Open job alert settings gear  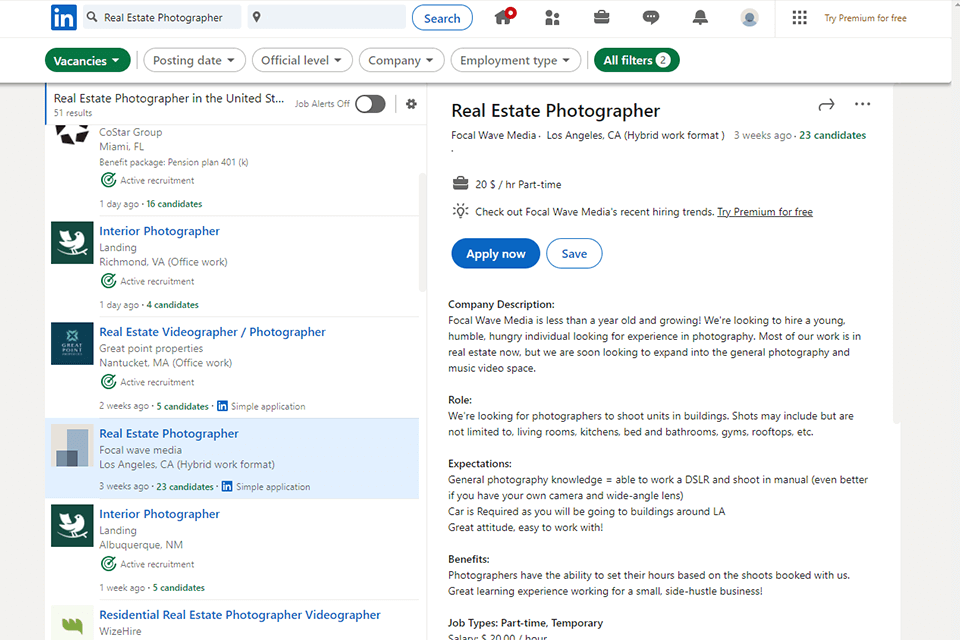click(411, 104)
